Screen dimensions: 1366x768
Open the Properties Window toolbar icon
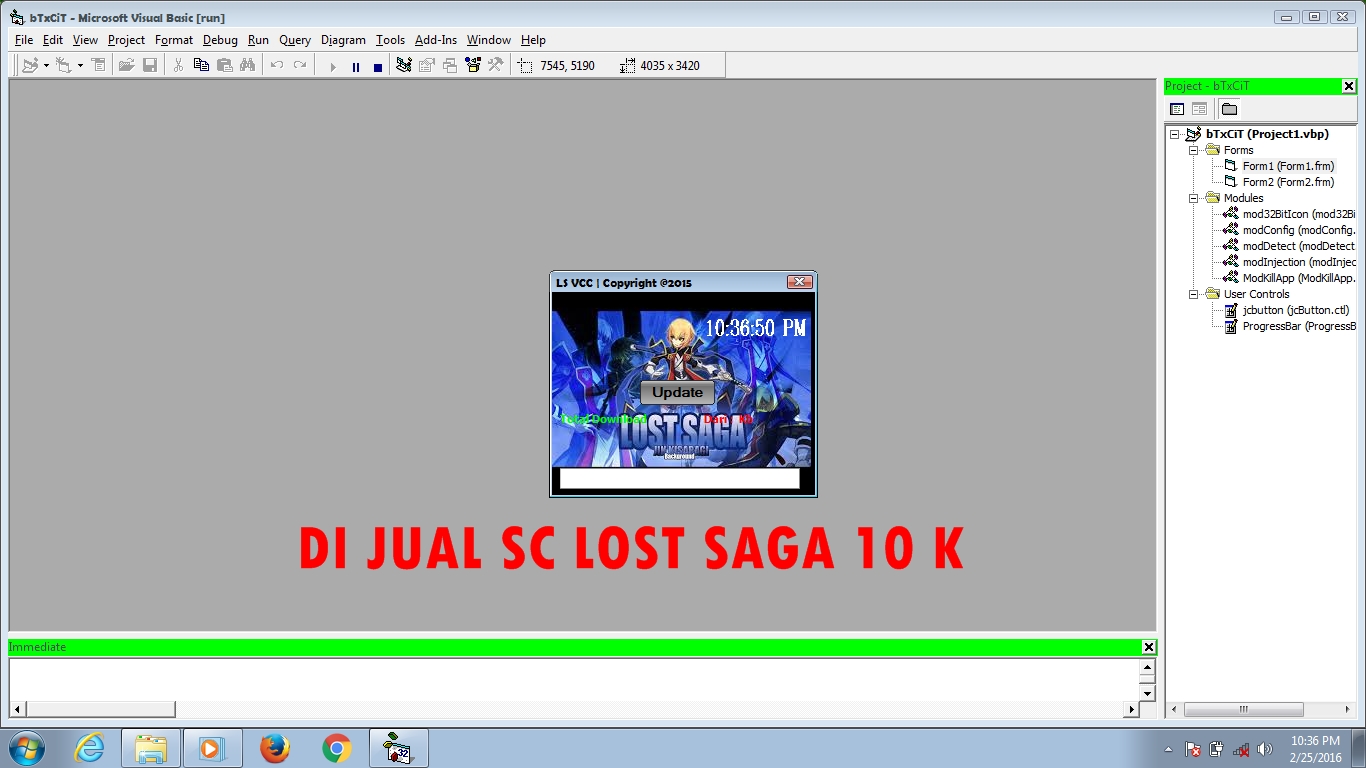427,66
